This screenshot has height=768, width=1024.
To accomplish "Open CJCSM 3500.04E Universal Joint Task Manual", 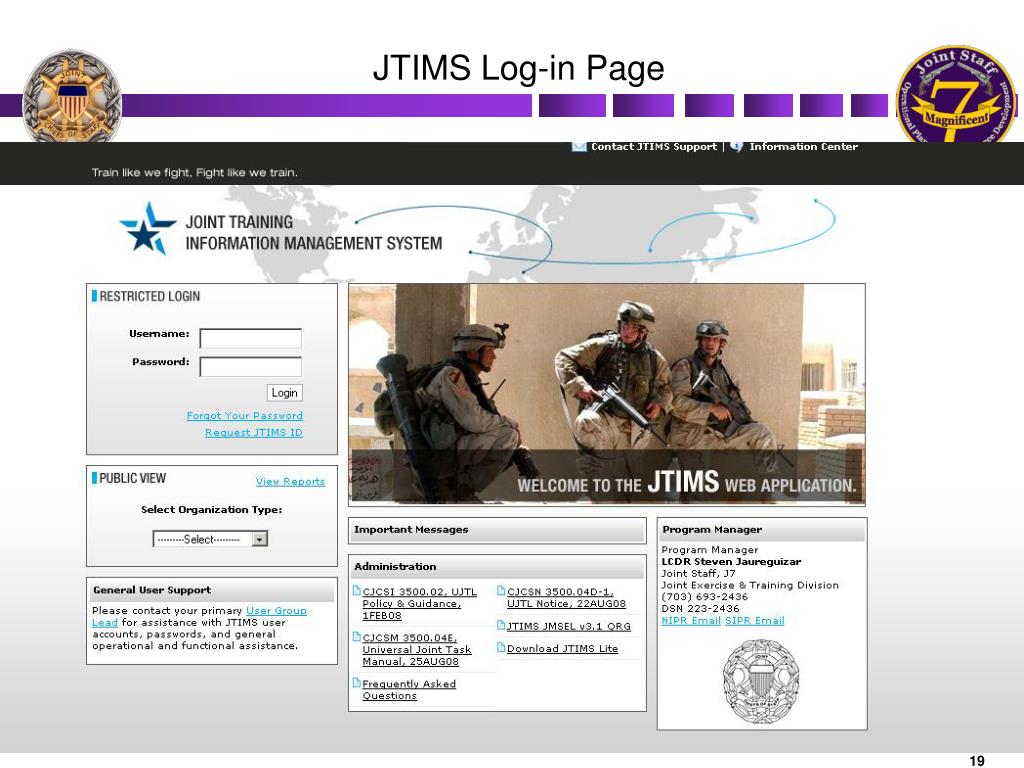I will 417,650.
